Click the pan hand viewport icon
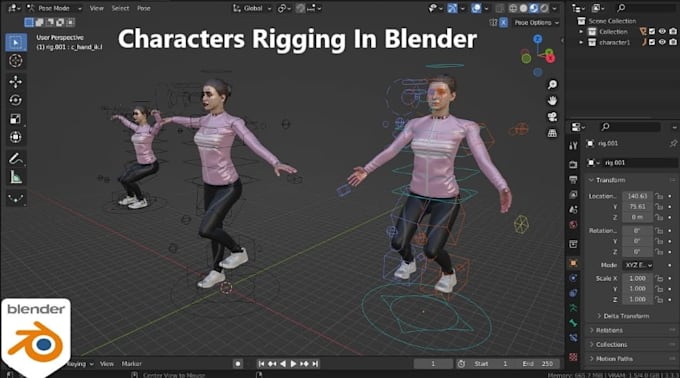Image resolution: width=680 pixels, height=378 pixels. tap(552, 101)
